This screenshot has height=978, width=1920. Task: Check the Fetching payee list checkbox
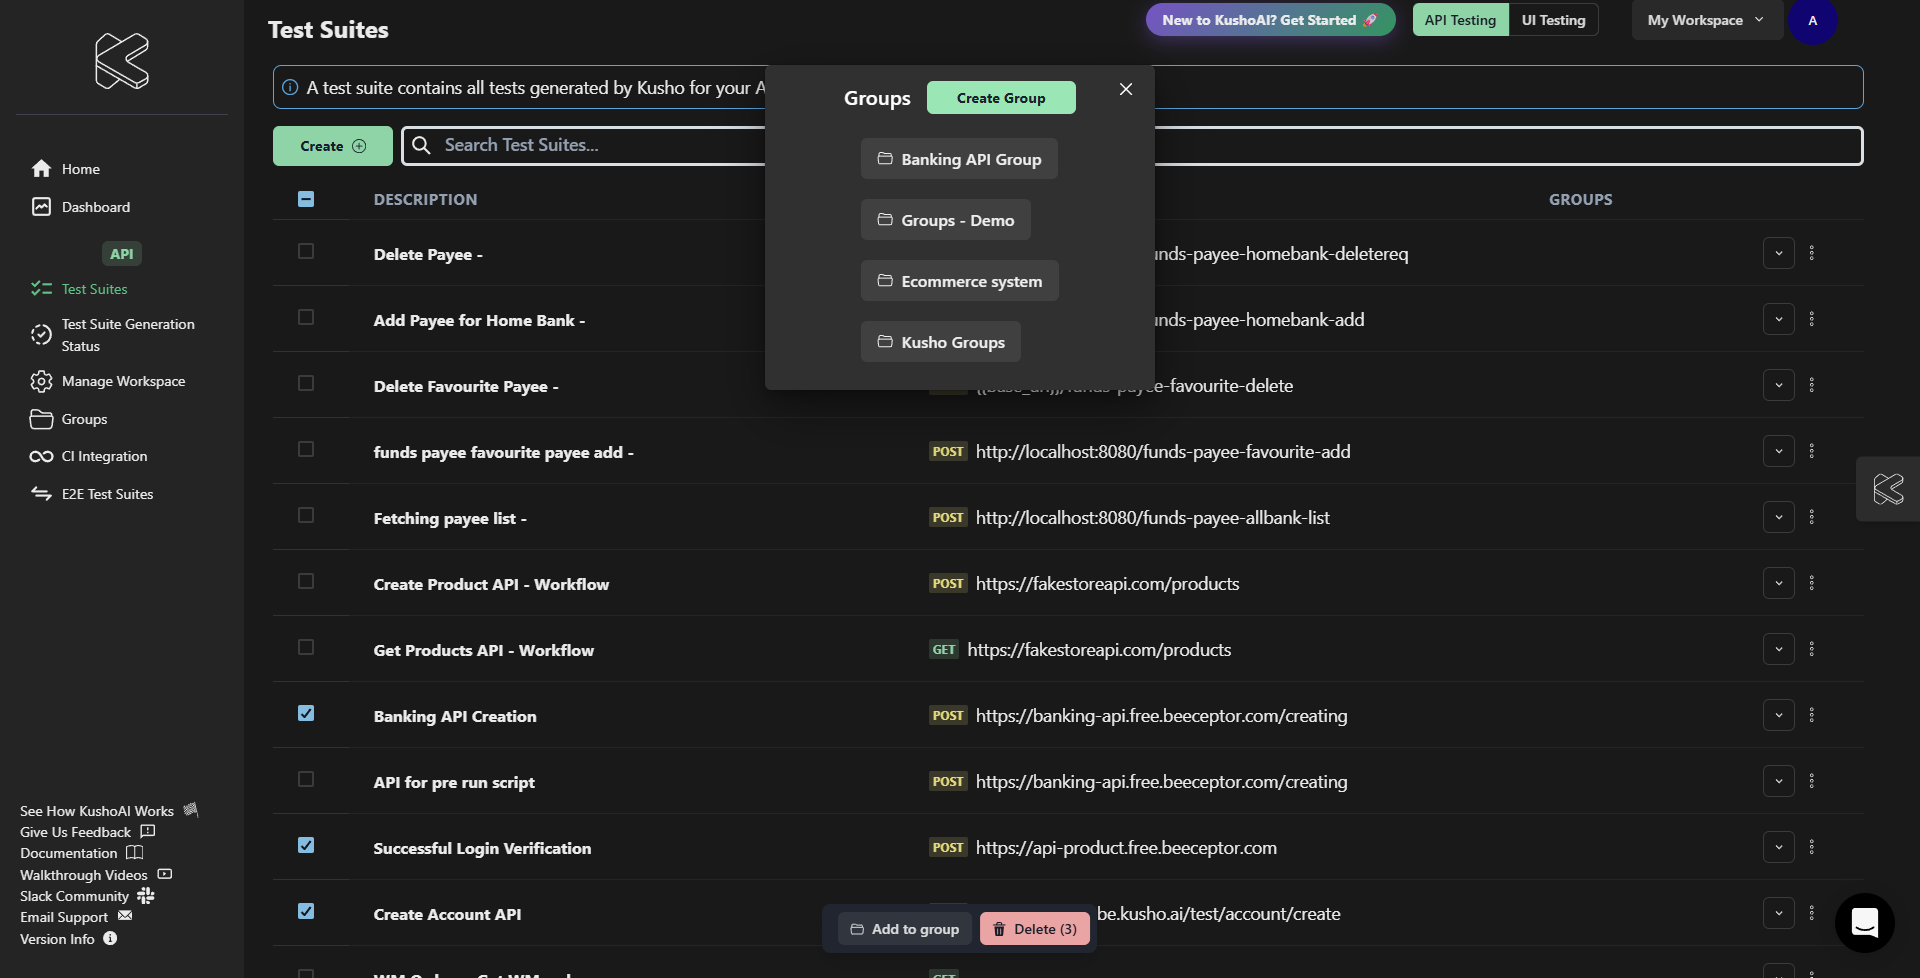pyautogui.click(x=306, y=516)
